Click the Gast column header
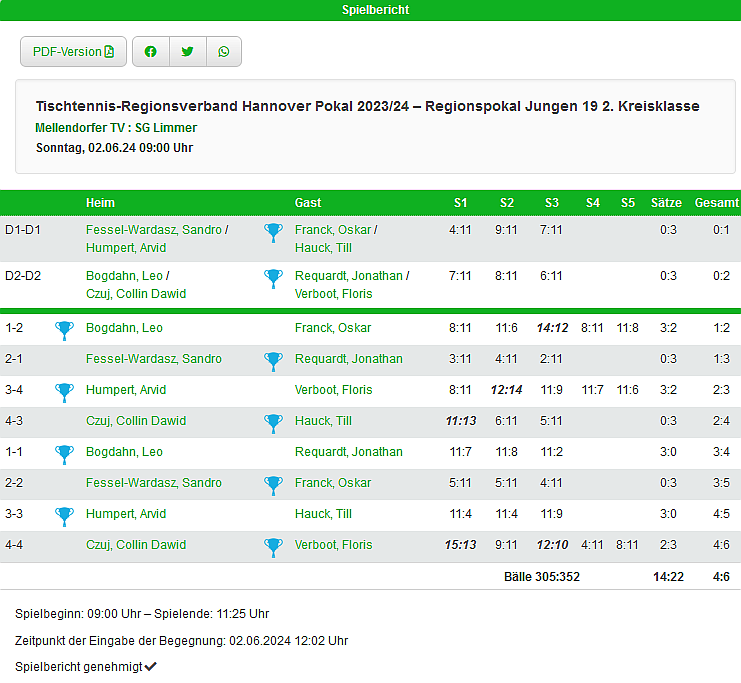This screenshot has height=683, width=741. pos(308,203)
